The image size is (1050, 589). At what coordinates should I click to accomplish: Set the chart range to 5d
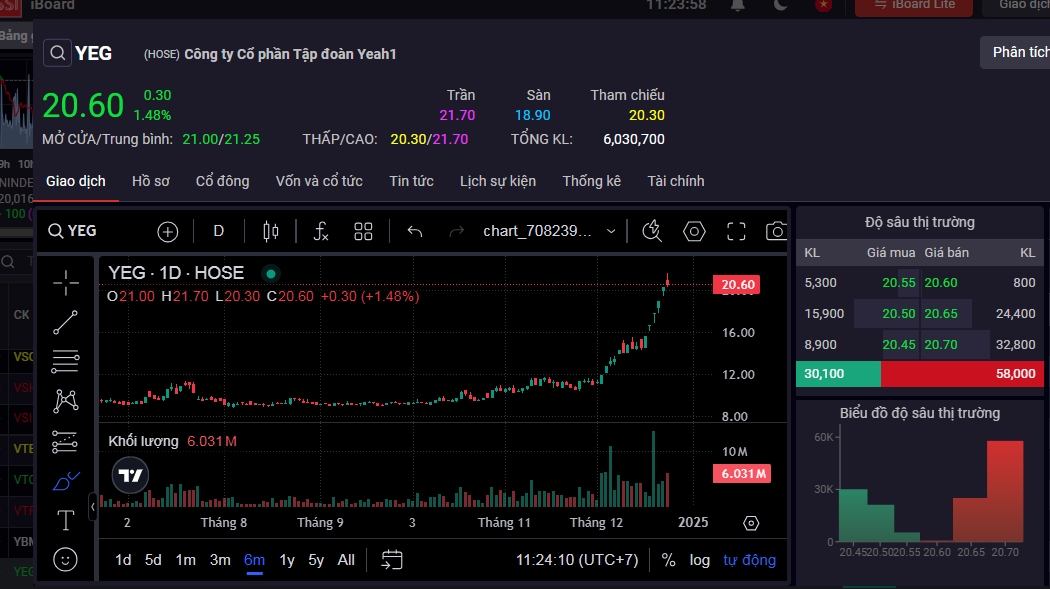tap(153, 560)
